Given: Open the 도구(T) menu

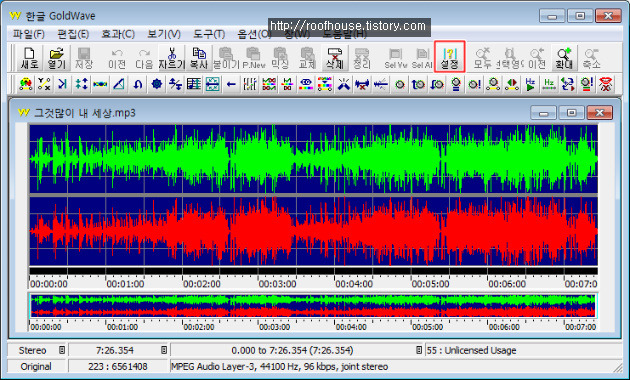Looking at the screenshot, I should point(209,34).
